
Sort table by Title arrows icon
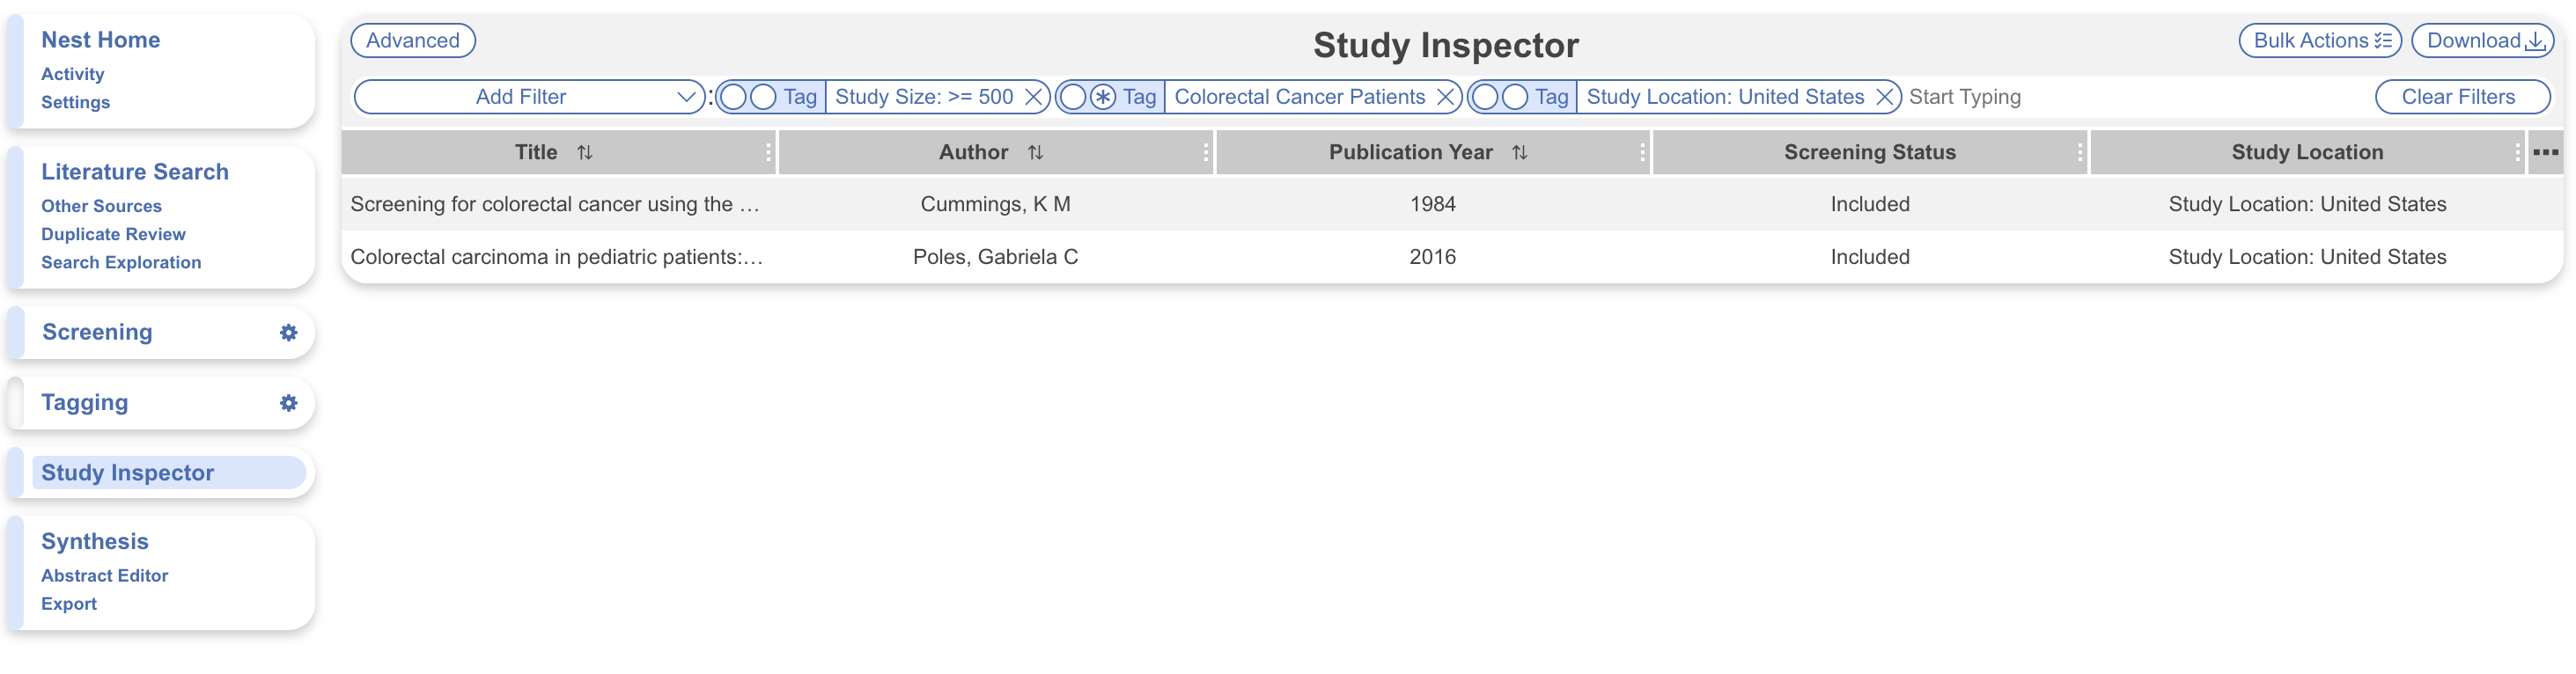point(585,153)
